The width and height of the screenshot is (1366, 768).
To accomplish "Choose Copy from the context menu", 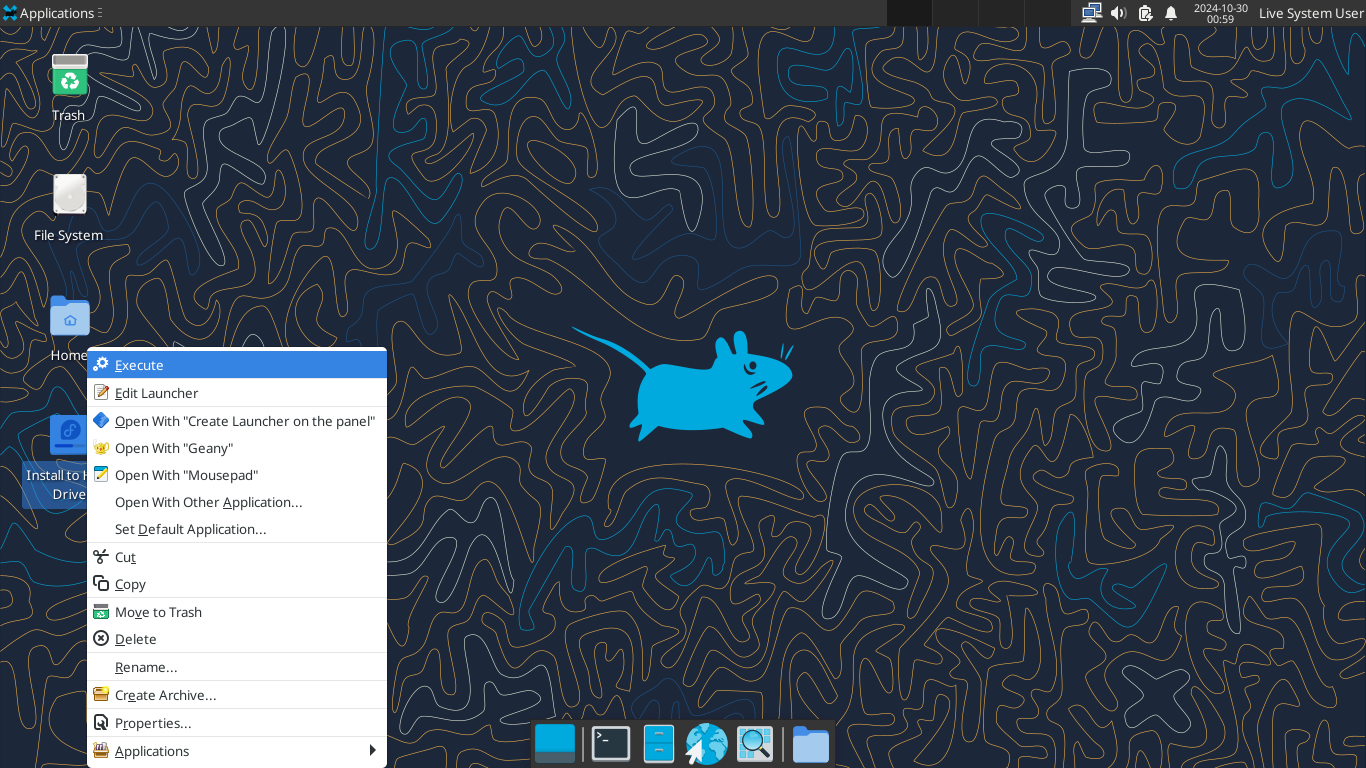I will coord(237,584).
